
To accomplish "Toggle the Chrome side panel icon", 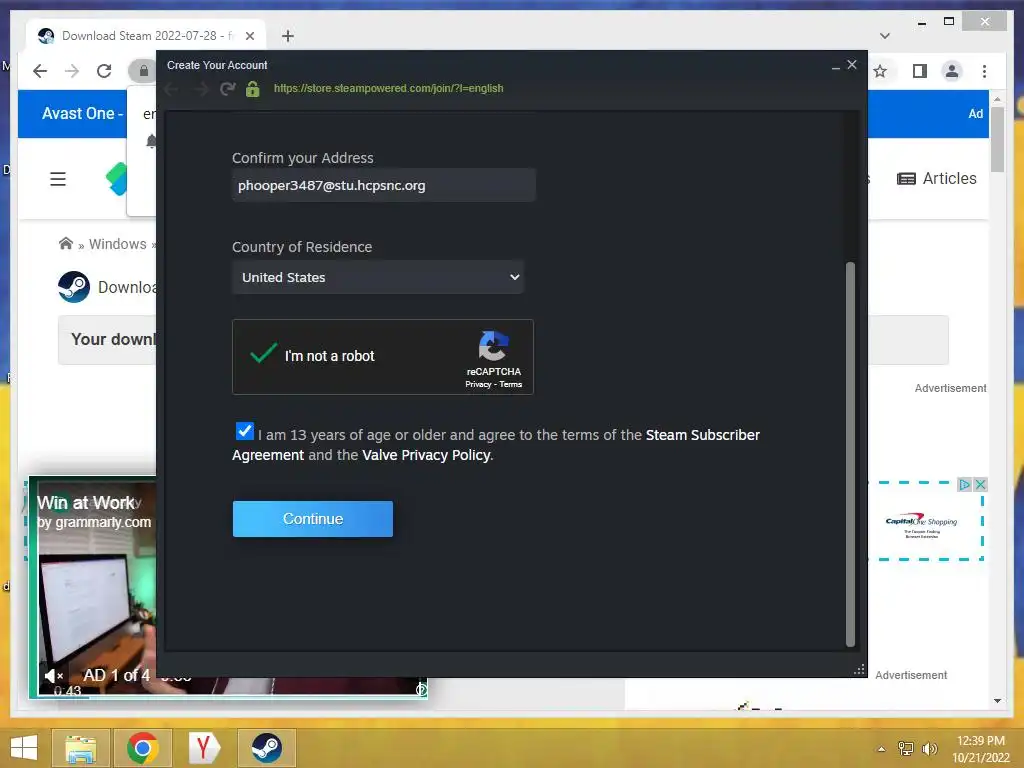I will (920, 71).
